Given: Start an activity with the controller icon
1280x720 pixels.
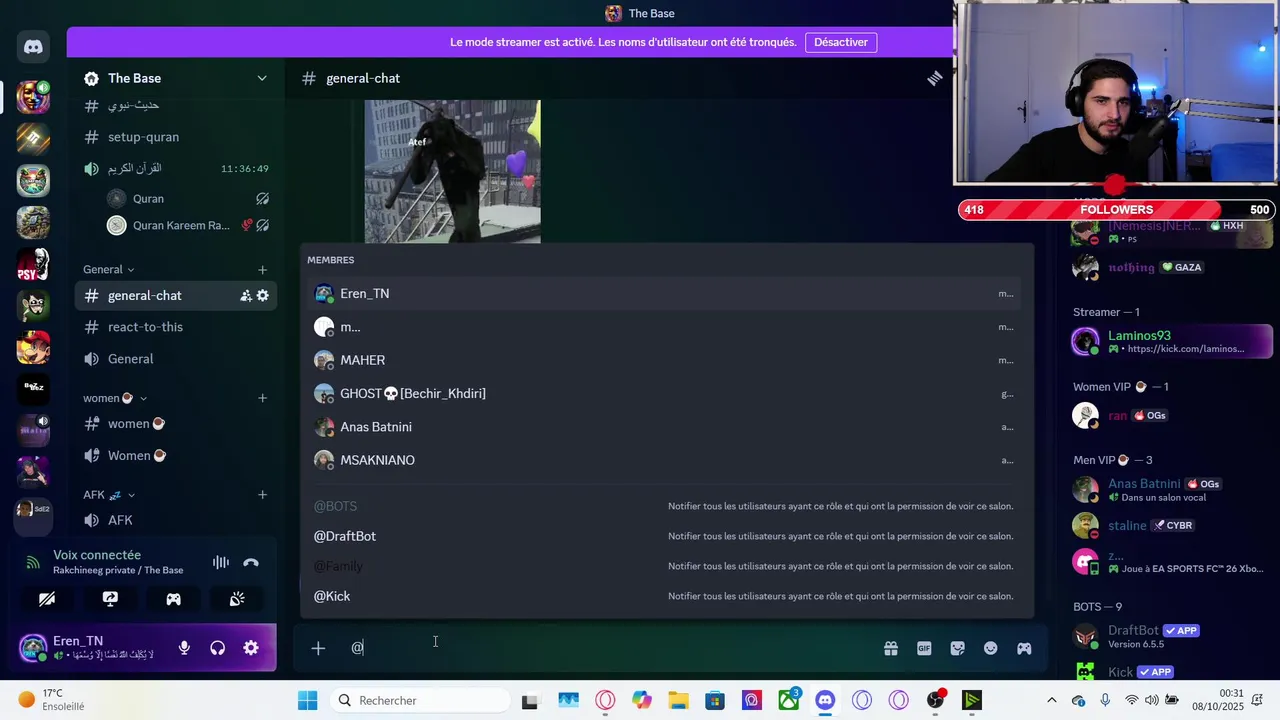Looking at the screenshot, I should point(173,599).
